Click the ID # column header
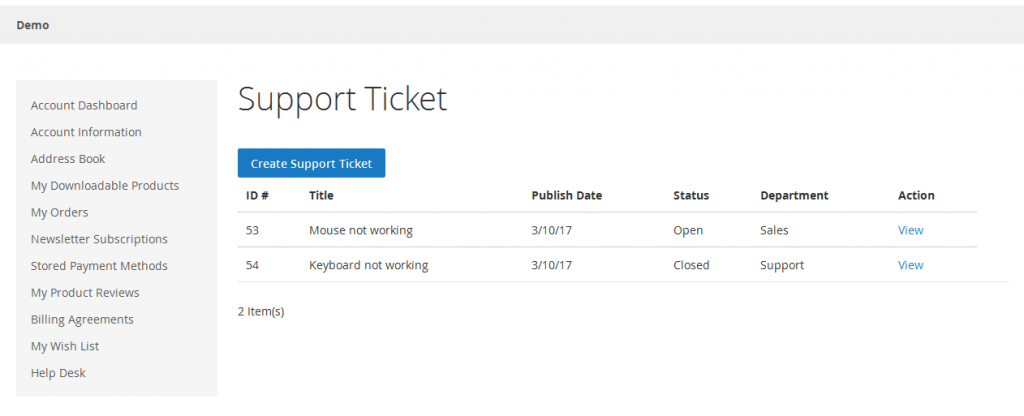The height and width of the screenshot is (416, 1024). point(257,195)
